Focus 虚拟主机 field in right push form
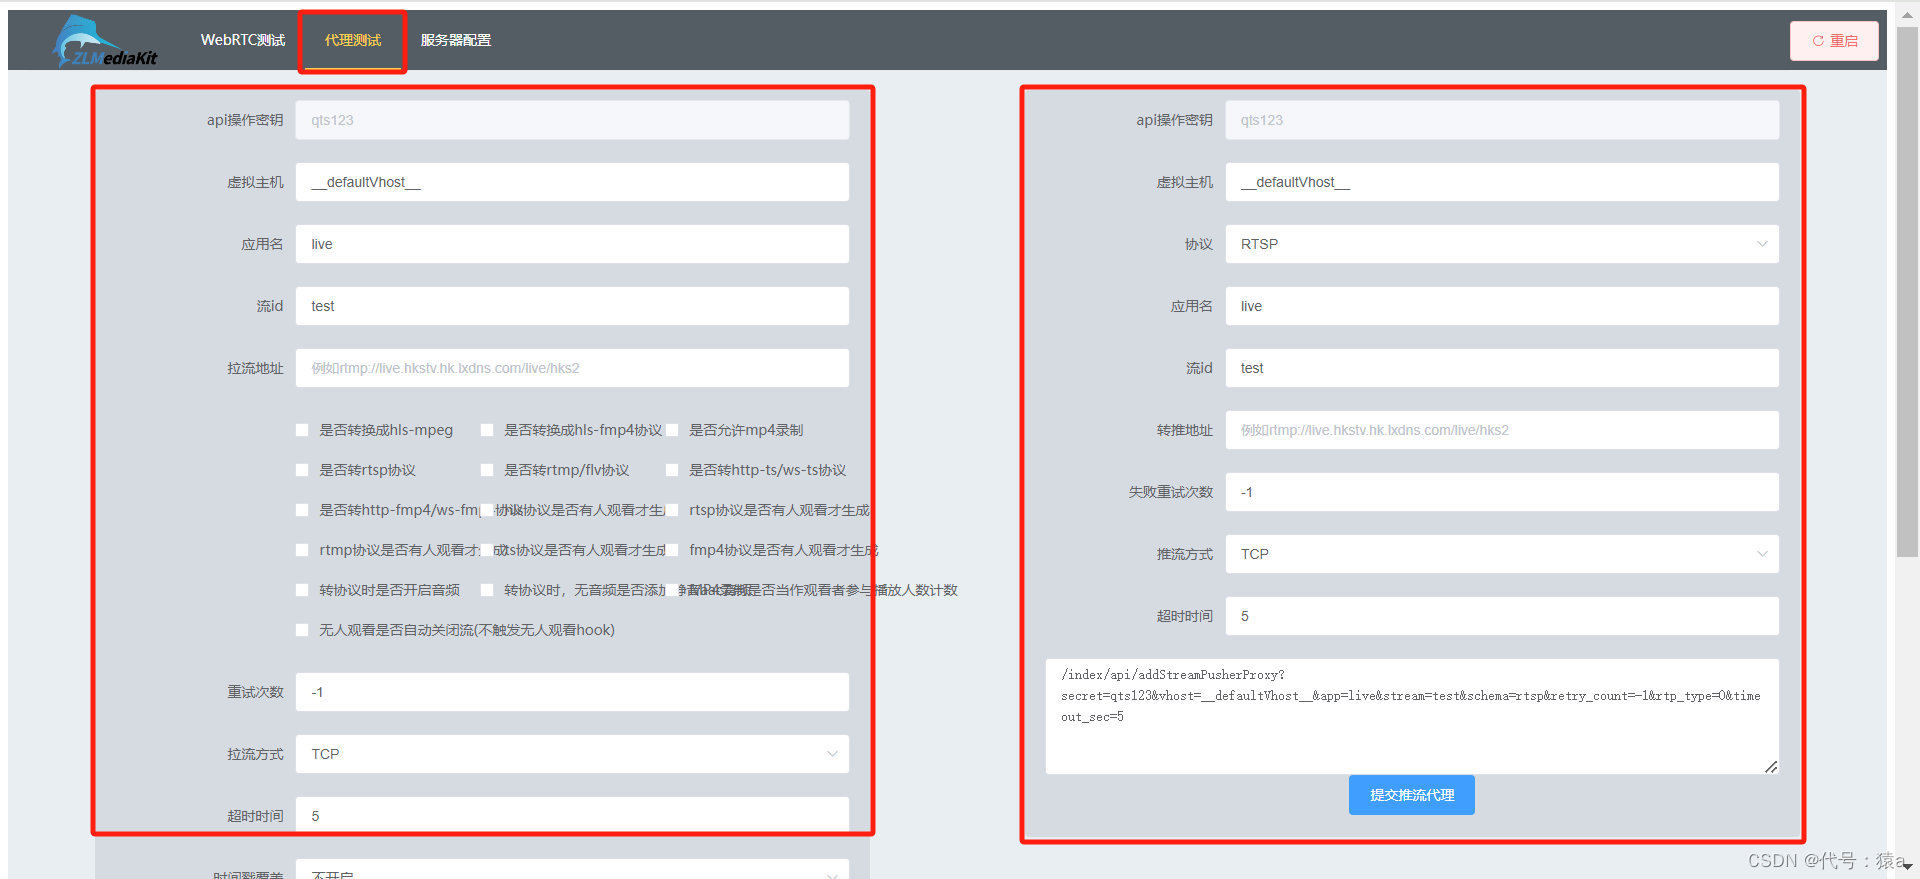The height and width of the screenshot is (879, 1920). 1502,182
